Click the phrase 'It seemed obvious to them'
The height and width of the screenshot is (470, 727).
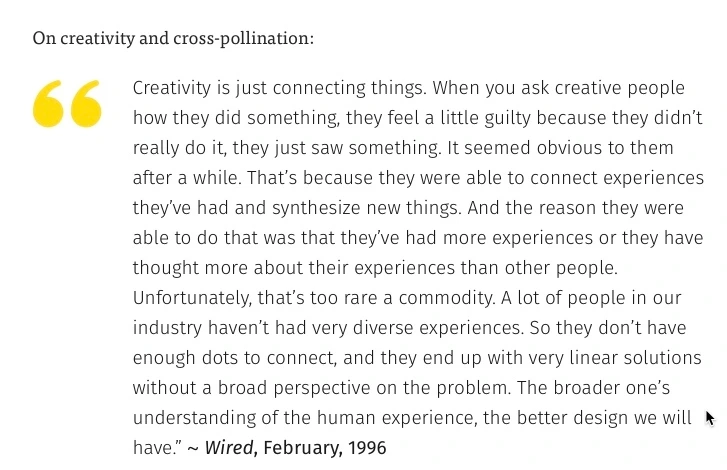[x=560, y=148]
